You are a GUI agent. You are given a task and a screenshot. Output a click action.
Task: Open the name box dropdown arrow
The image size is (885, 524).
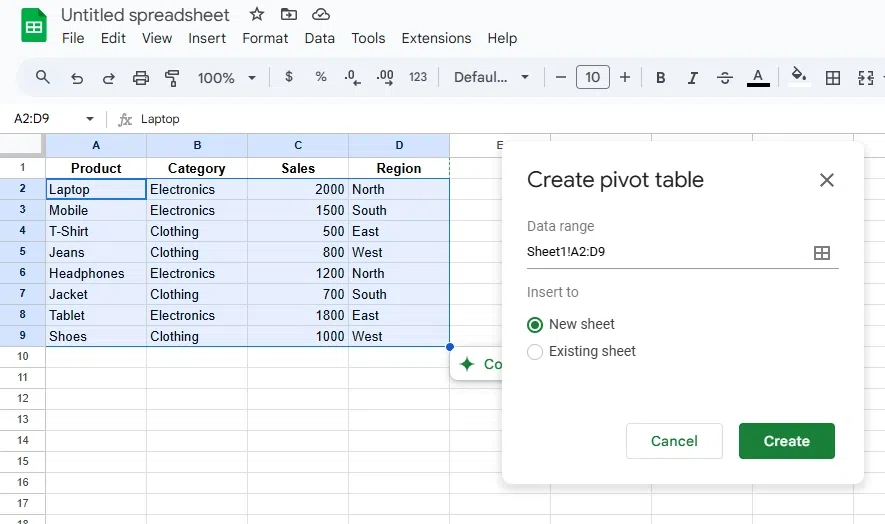(90, 119)
